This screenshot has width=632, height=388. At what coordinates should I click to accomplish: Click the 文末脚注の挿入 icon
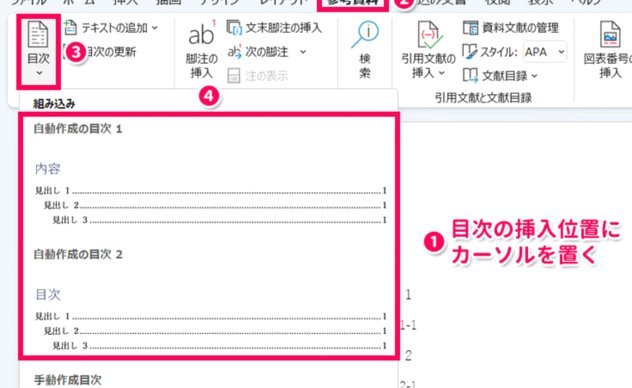(x=234, y=27)
